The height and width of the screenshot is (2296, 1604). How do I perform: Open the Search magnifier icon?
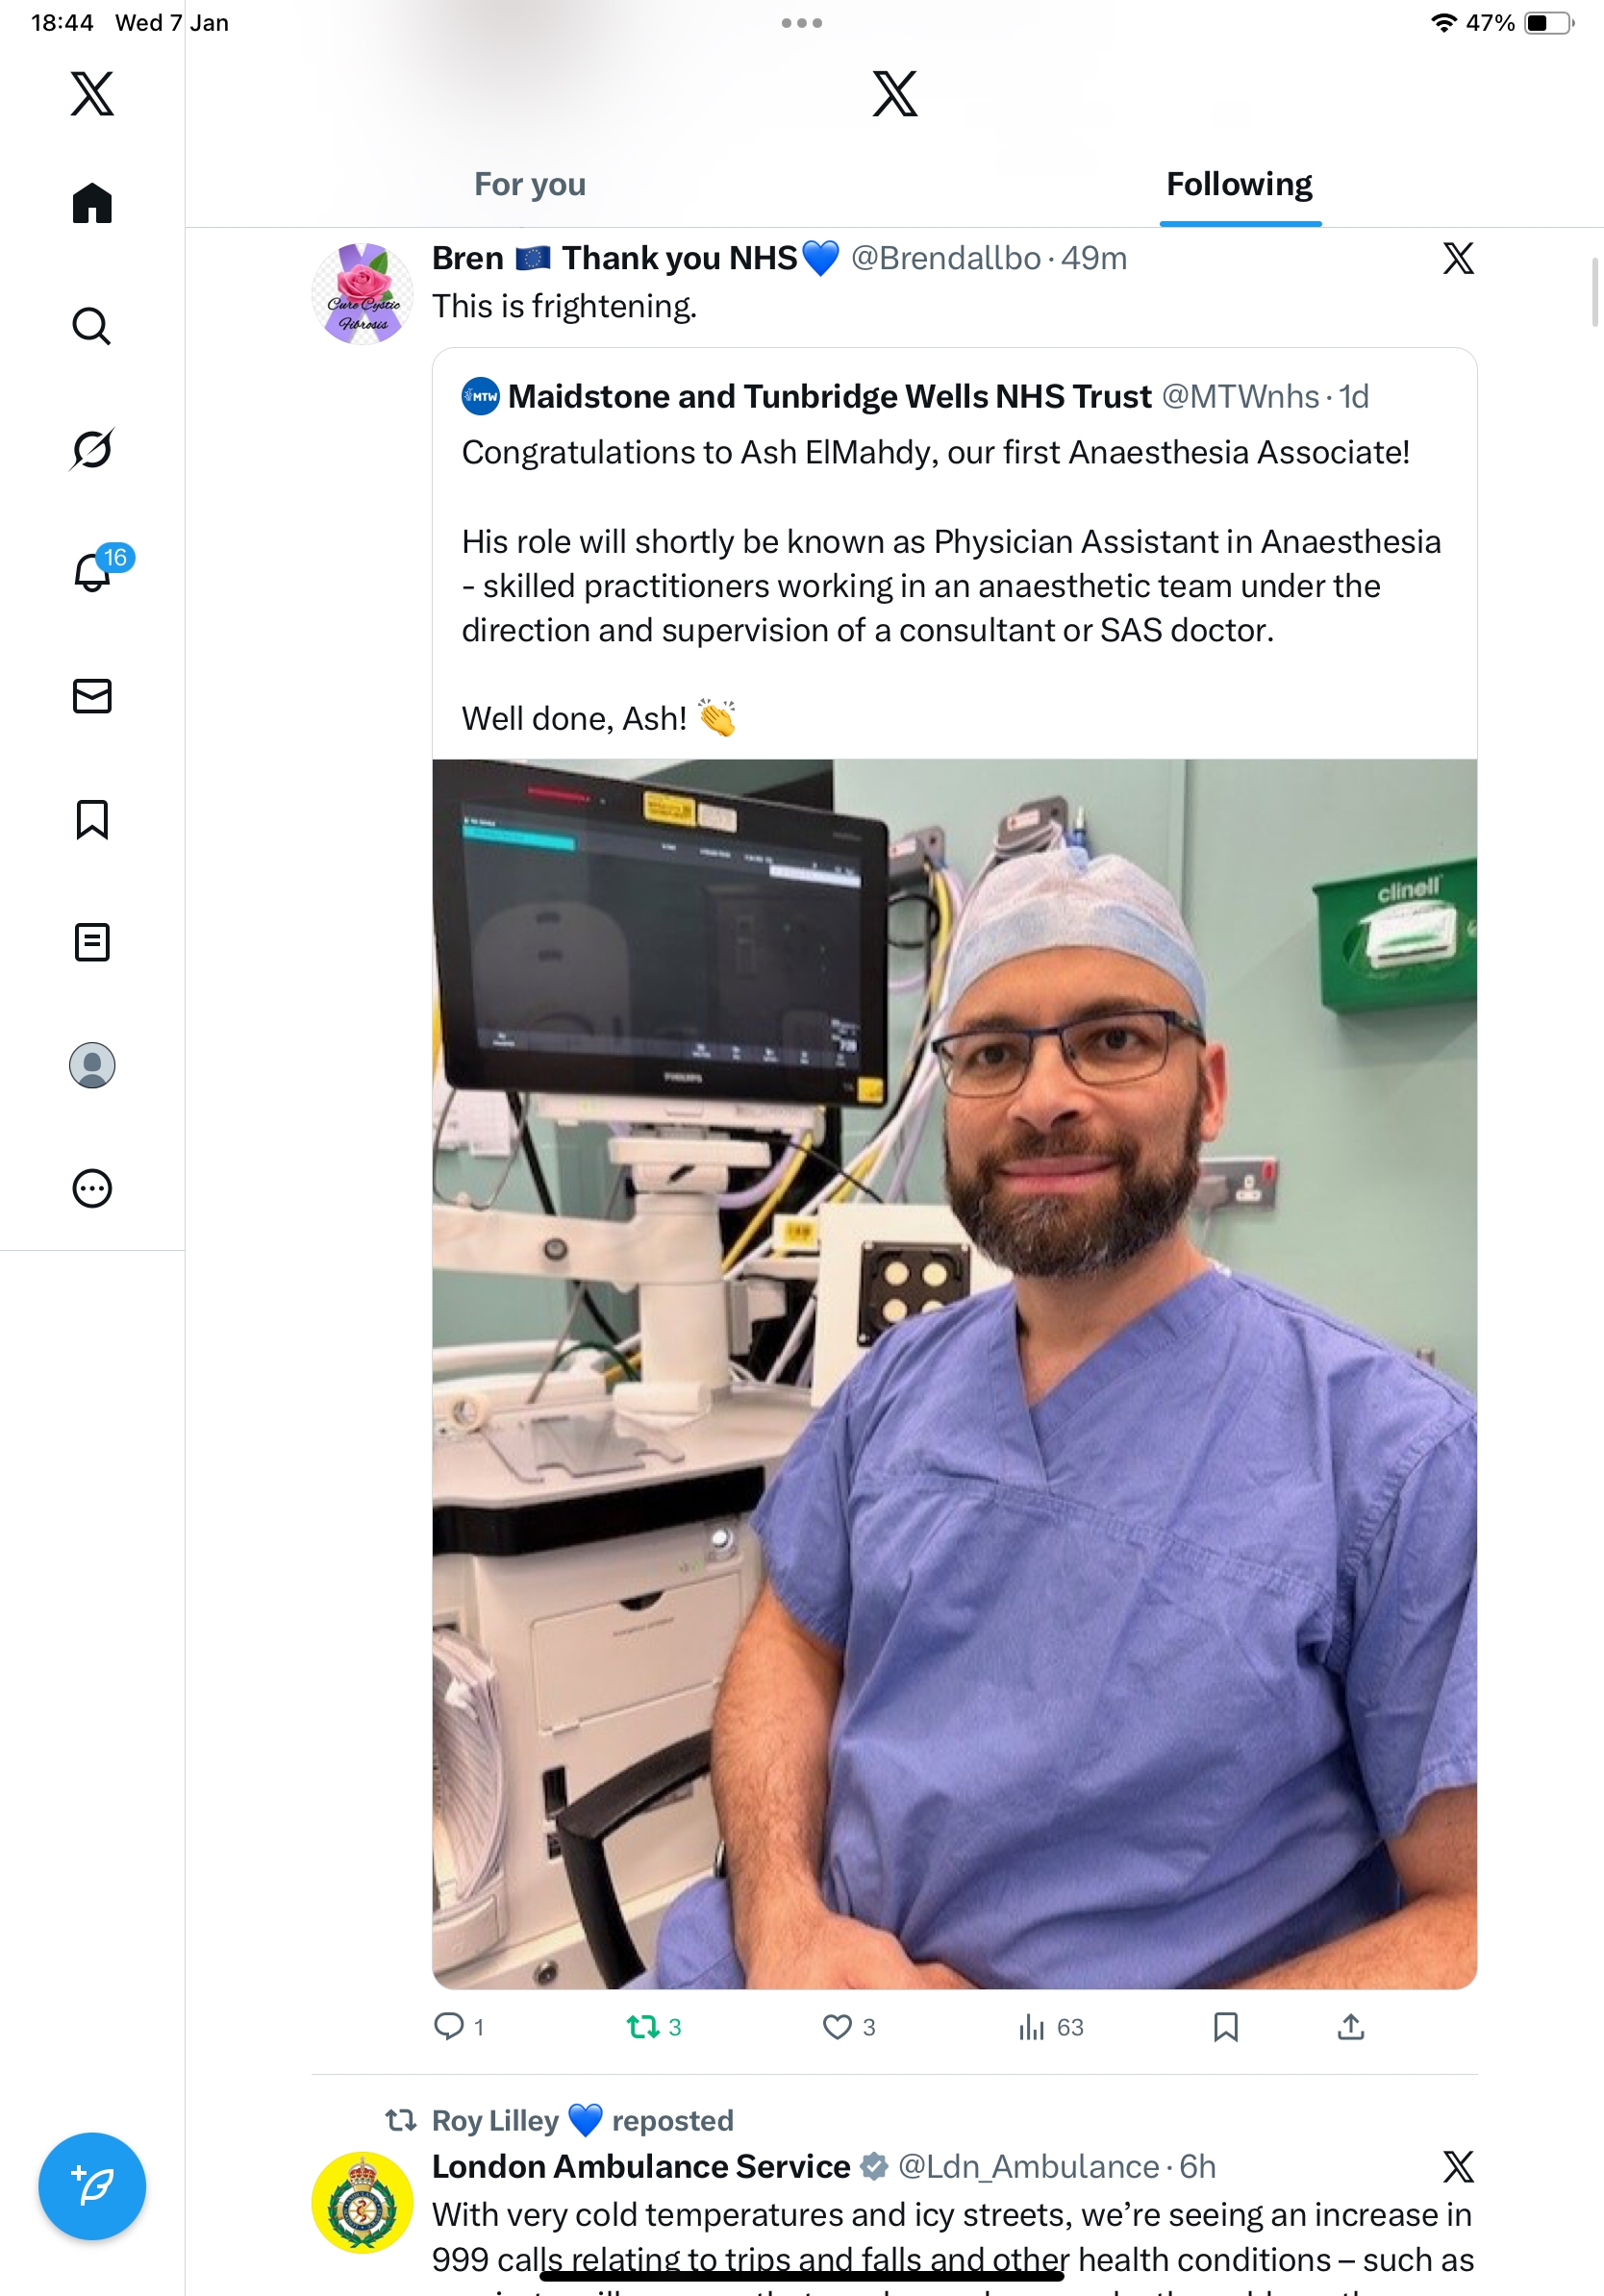[92, 326]
